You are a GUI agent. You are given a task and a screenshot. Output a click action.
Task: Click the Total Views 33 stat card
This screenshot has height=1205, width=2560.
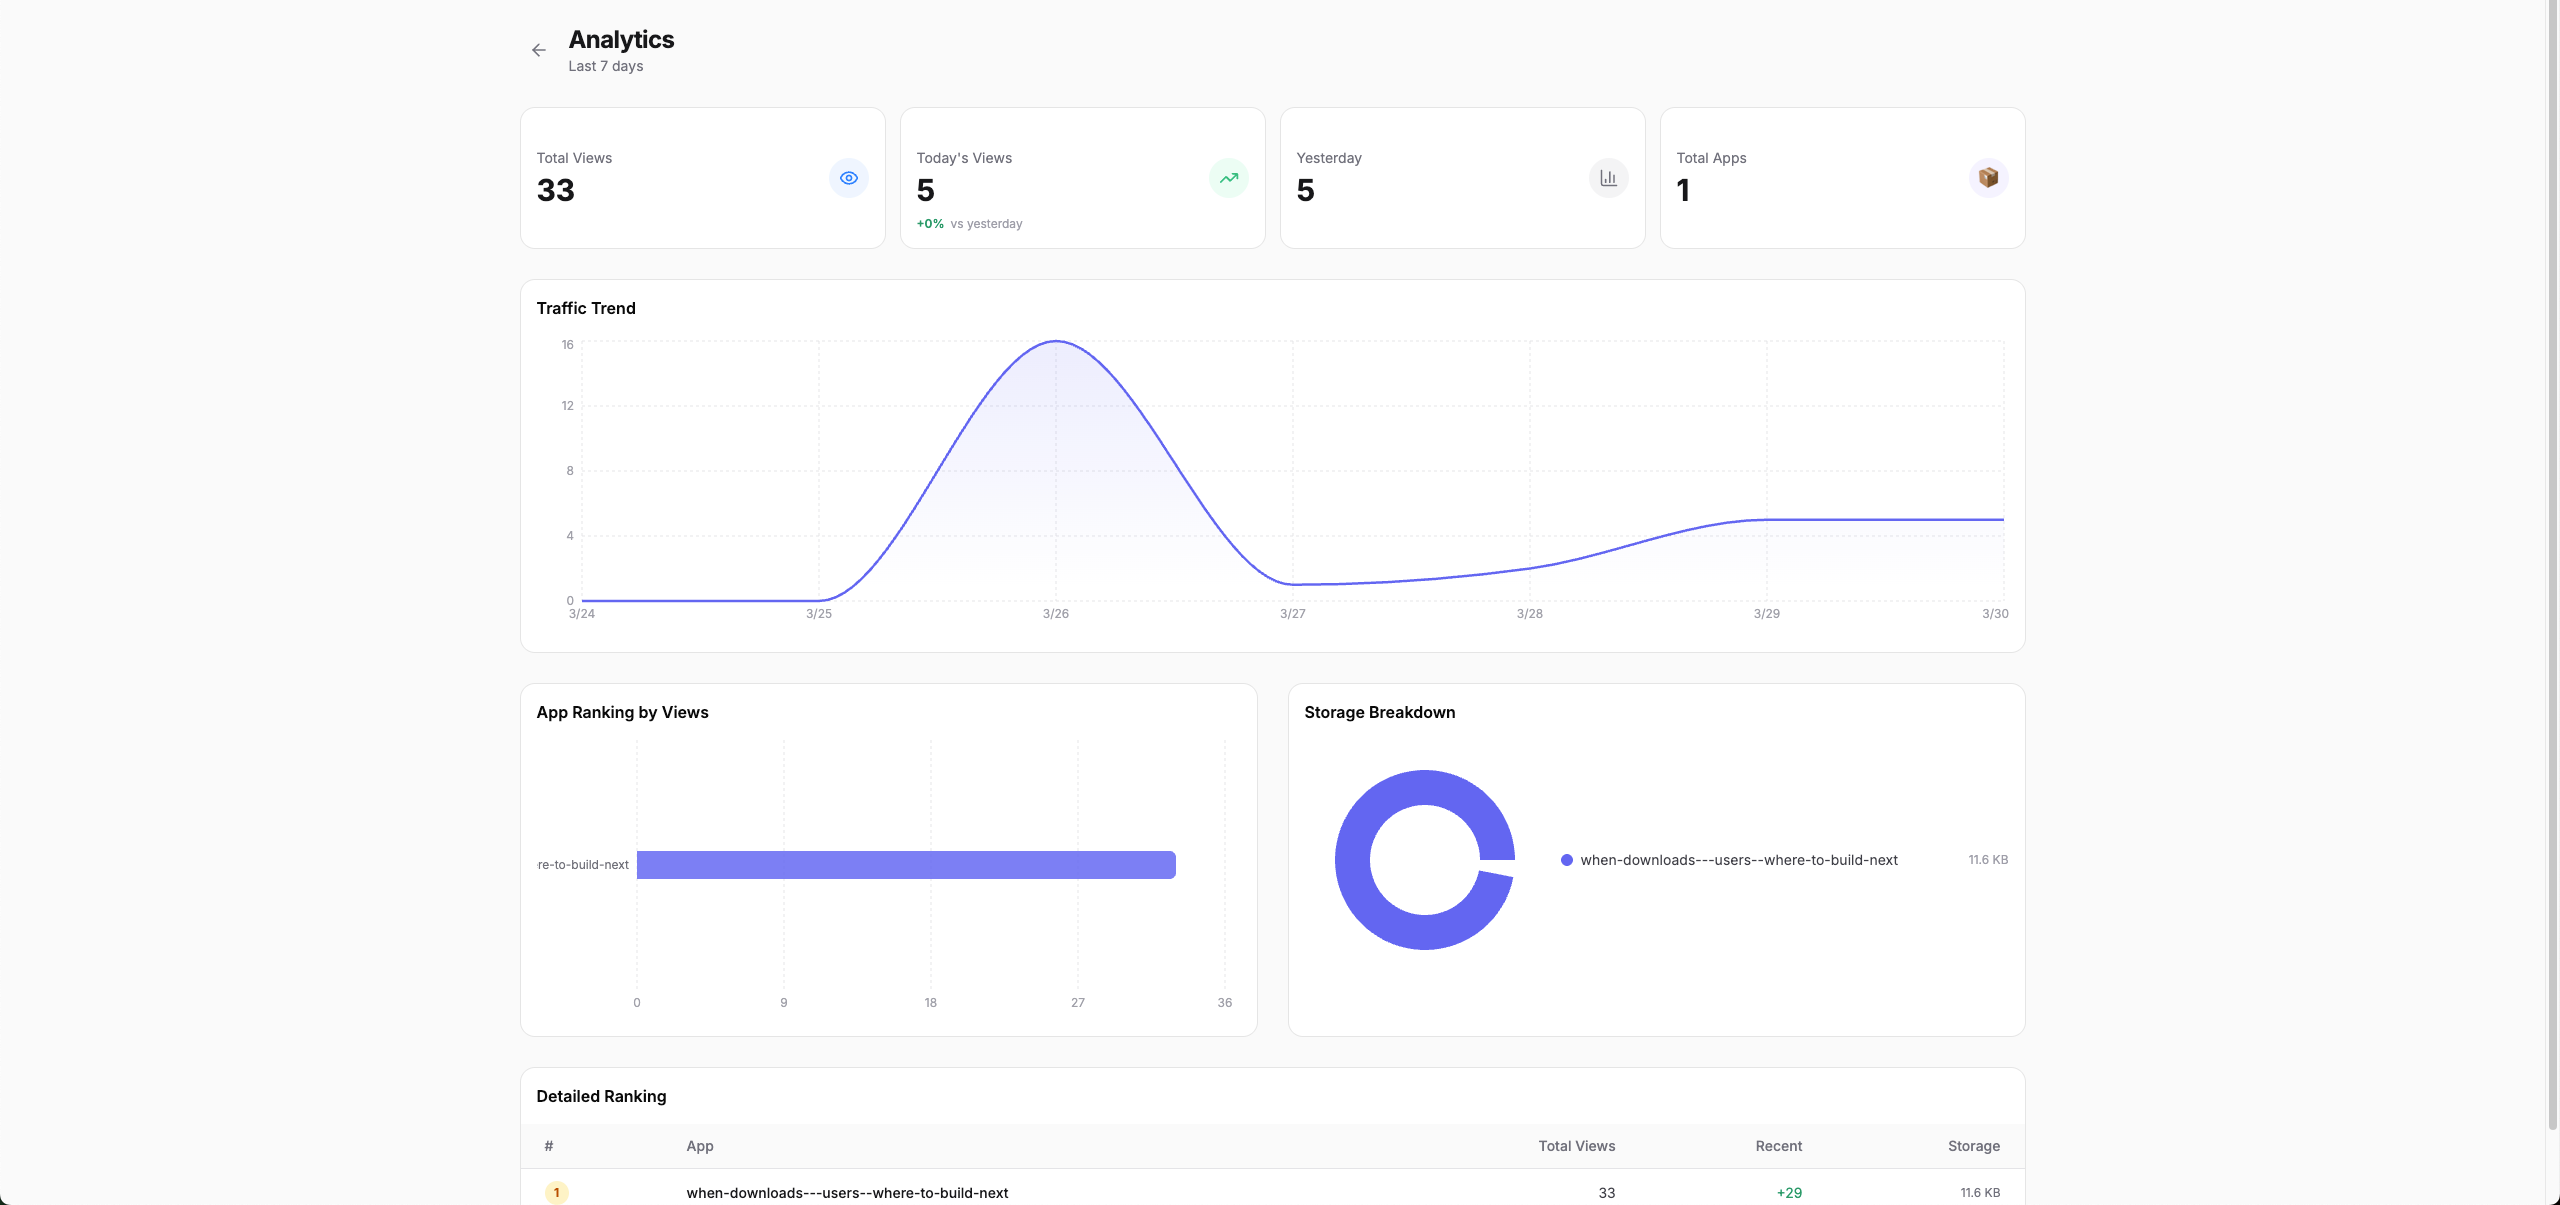coord(680,178)
